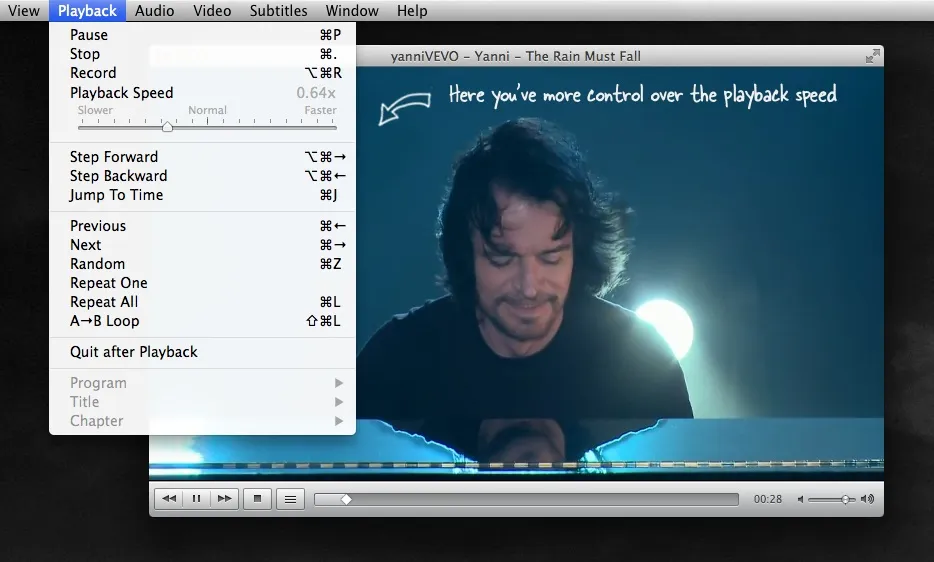The height and width of the screenshot is (562, 934).
Task: Click the Playback Speed label
Action: 122,93
